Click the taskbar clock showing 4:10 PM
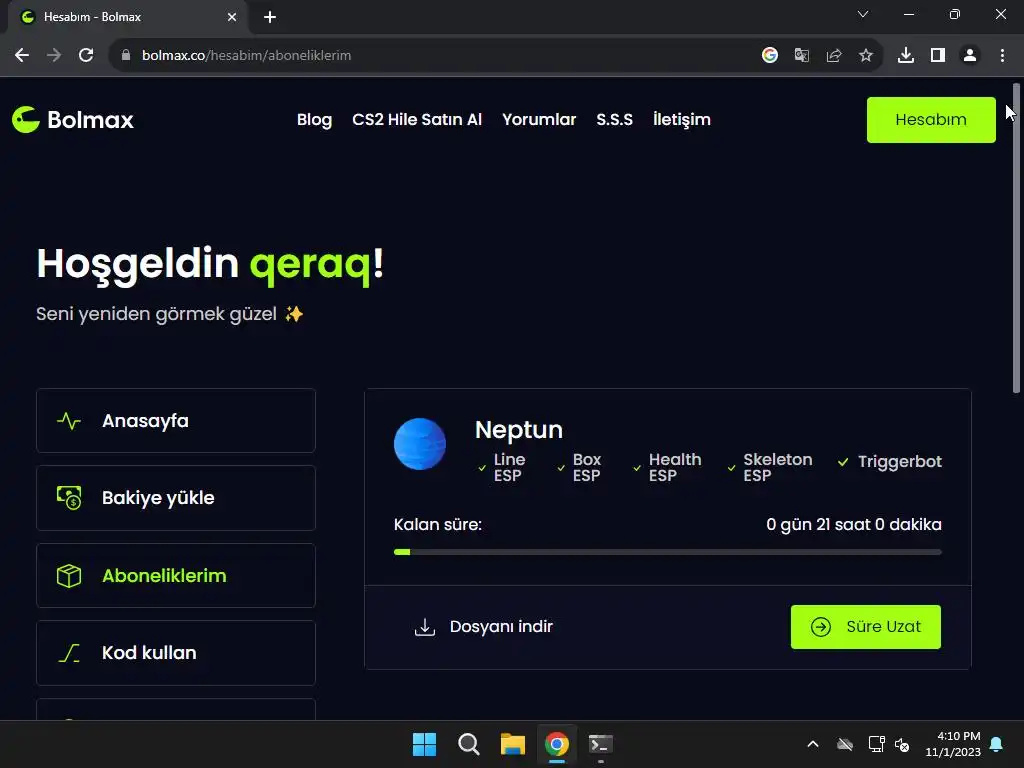1024x768 pixels. coord(953,744)
